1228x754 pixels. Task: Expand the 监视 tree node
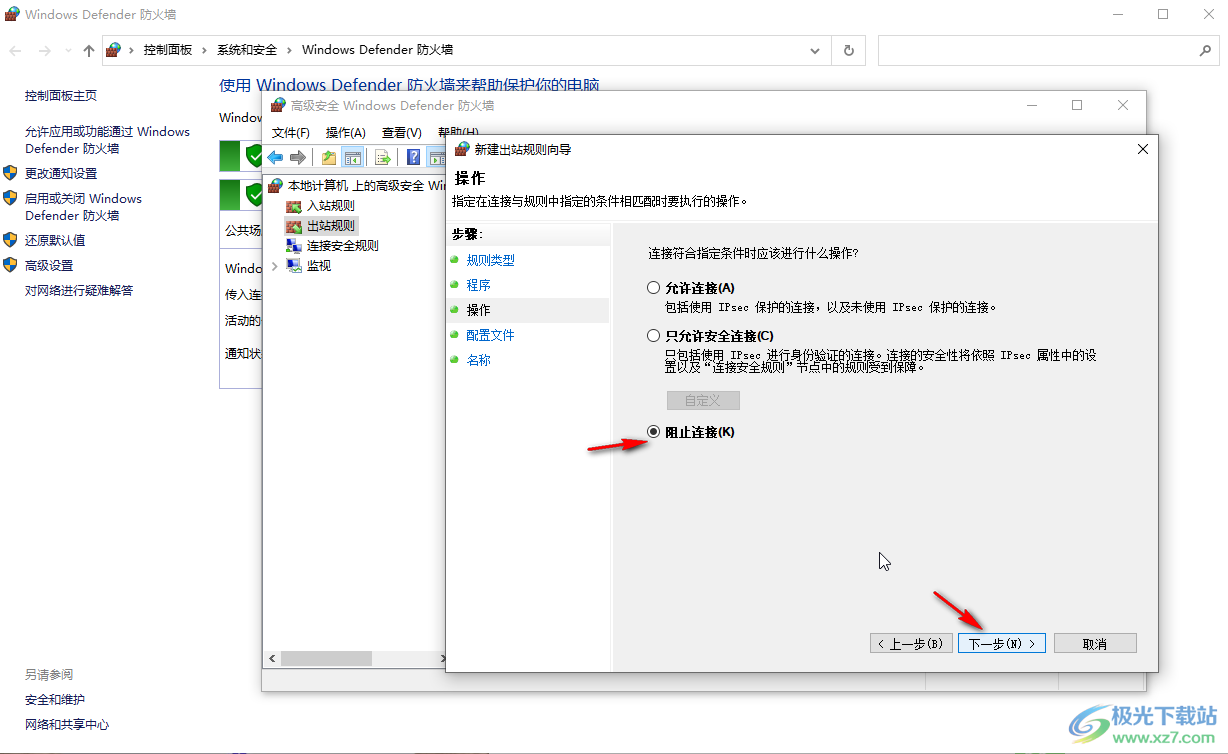[x=275, y=266]
